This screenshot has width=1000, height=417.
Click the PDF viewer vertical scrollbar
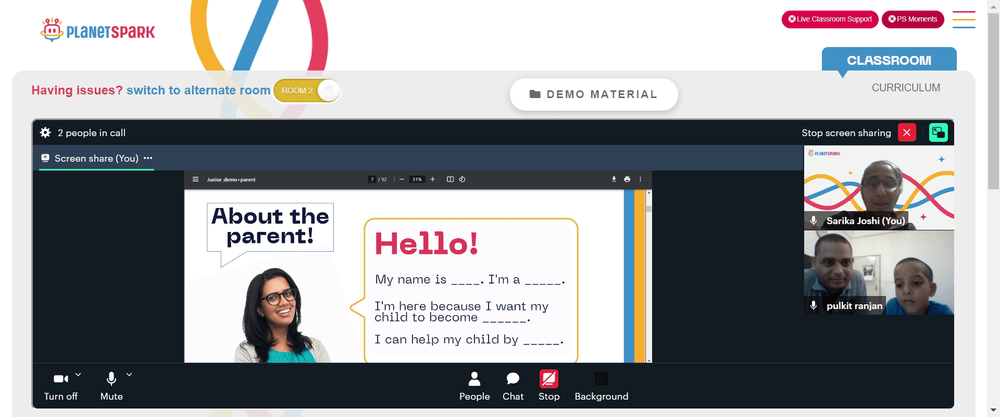point(649,276)
